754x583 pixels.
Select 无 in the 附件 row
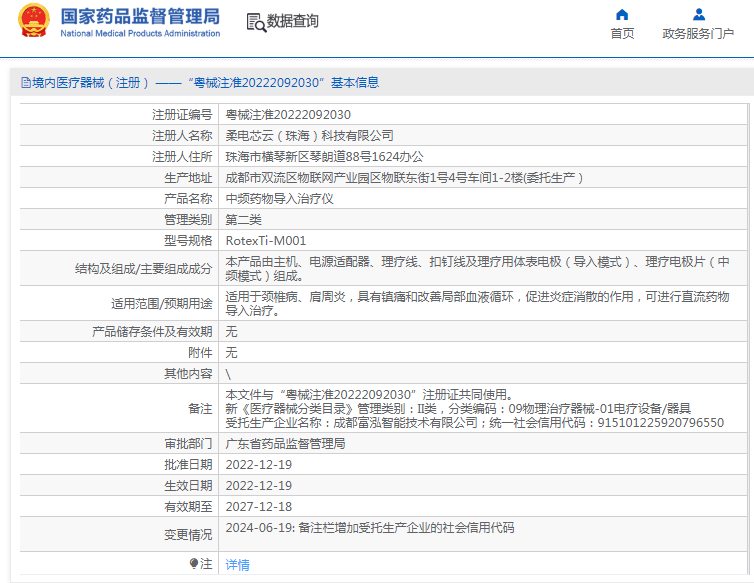coord(231,353)
